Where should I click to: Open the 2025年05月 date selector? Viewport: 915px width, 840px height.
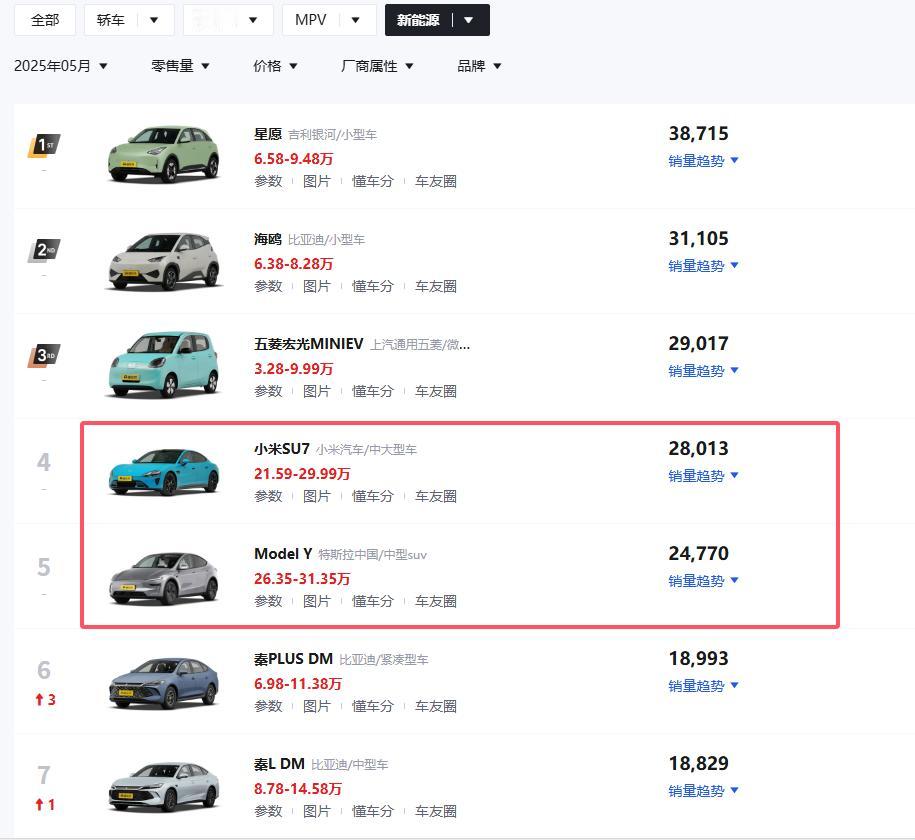pyautogui.click(x=61, y=66)
